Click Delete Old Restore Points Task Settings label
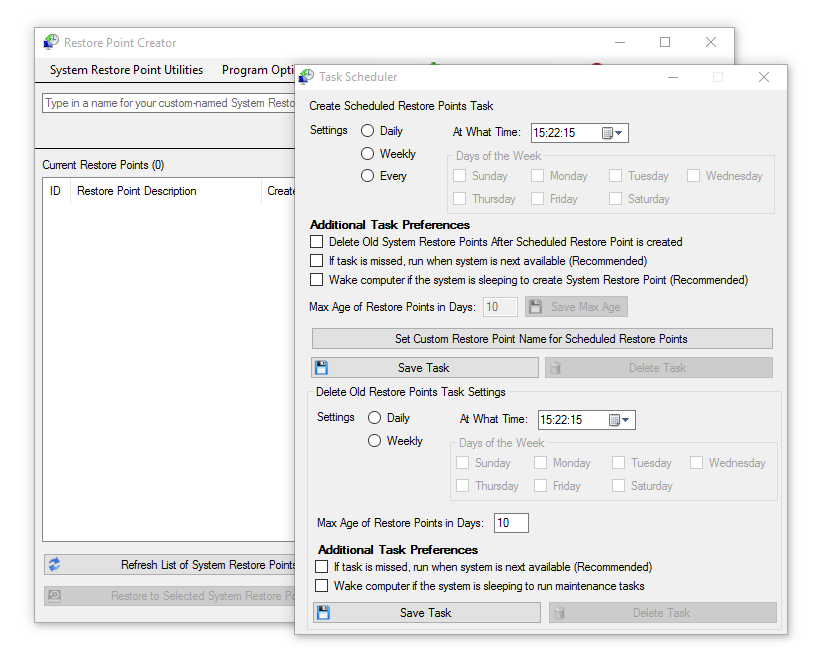The height and width of the screenshot is (662, 830). 411,392
